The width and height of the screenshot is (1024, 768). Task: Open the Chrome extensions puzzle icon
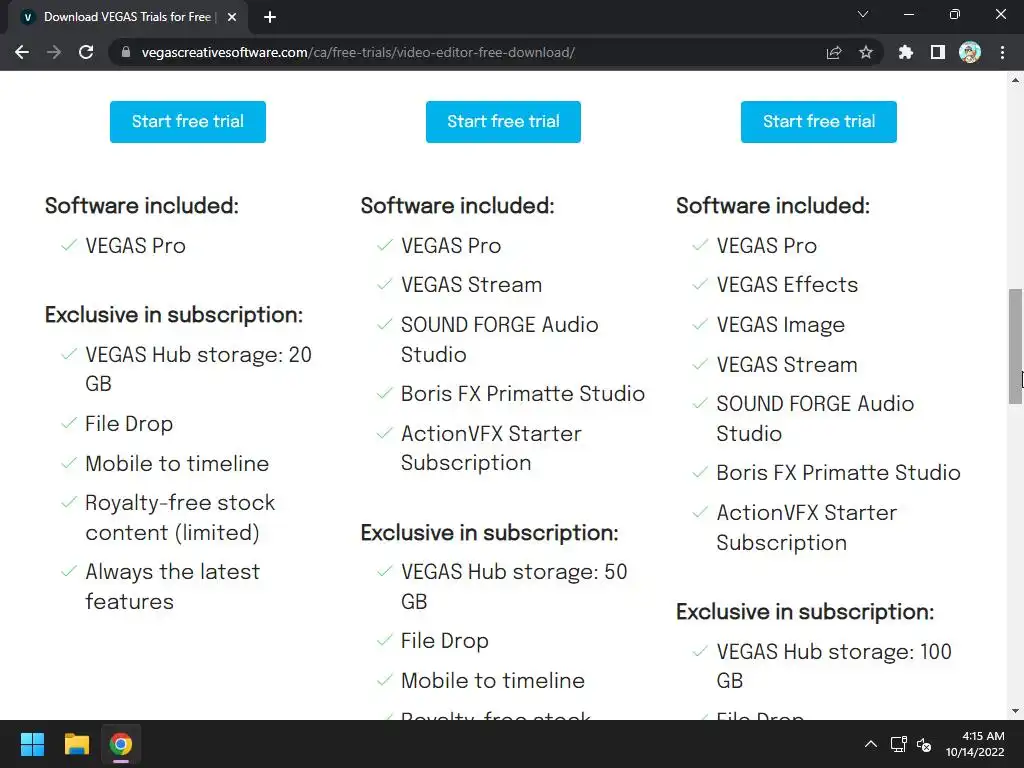coord(906,53)
